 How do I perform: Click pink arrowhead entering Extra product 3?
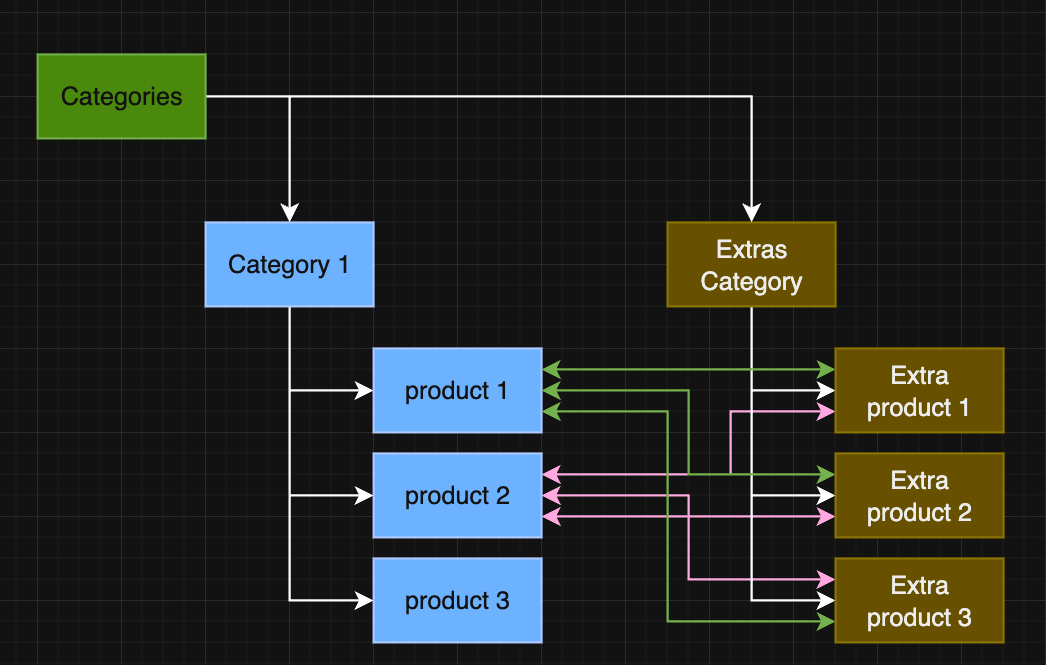point(826,579)
